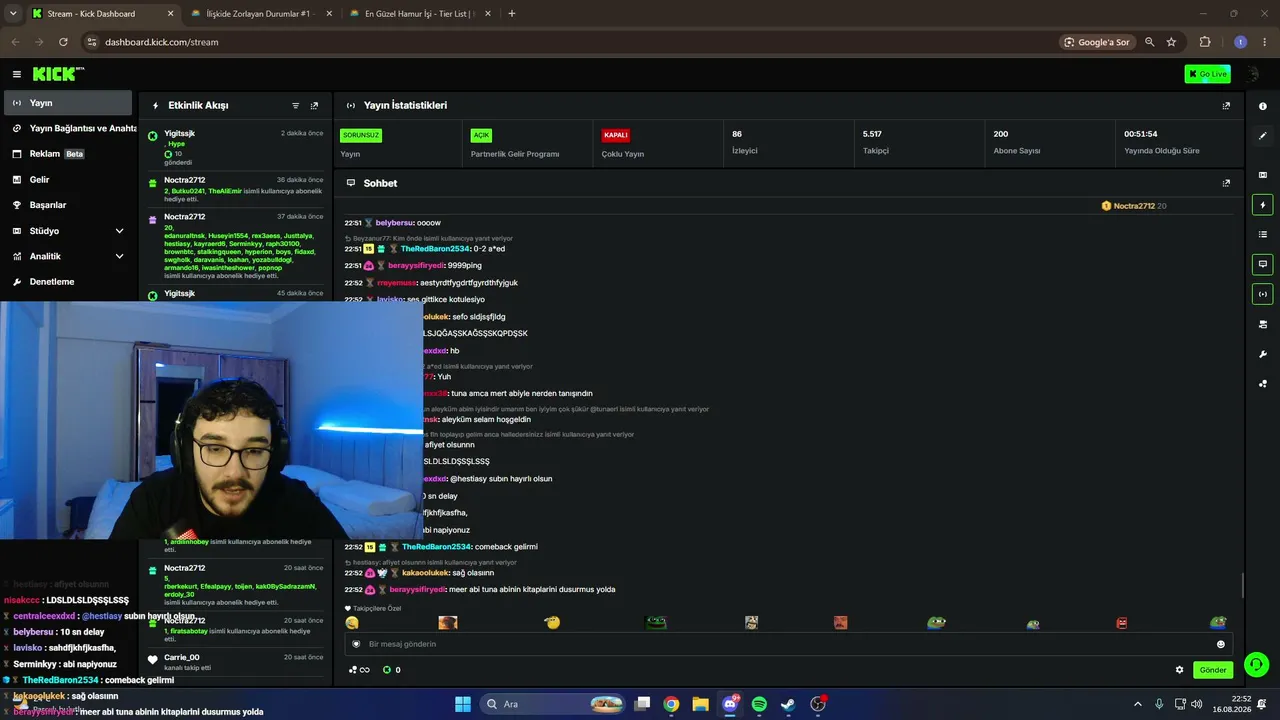1280x720 pixels.
Task: Open the Gelir page
Action: [67, 180]
